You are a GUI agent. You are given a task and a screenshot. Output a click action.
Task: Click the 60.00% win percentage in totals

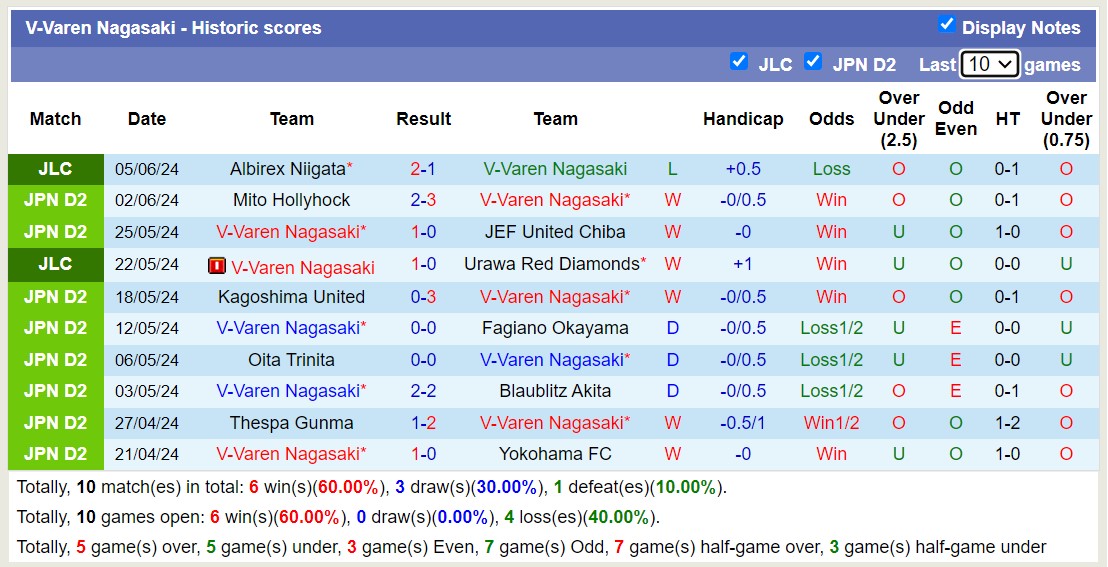(x=348, y=487)
